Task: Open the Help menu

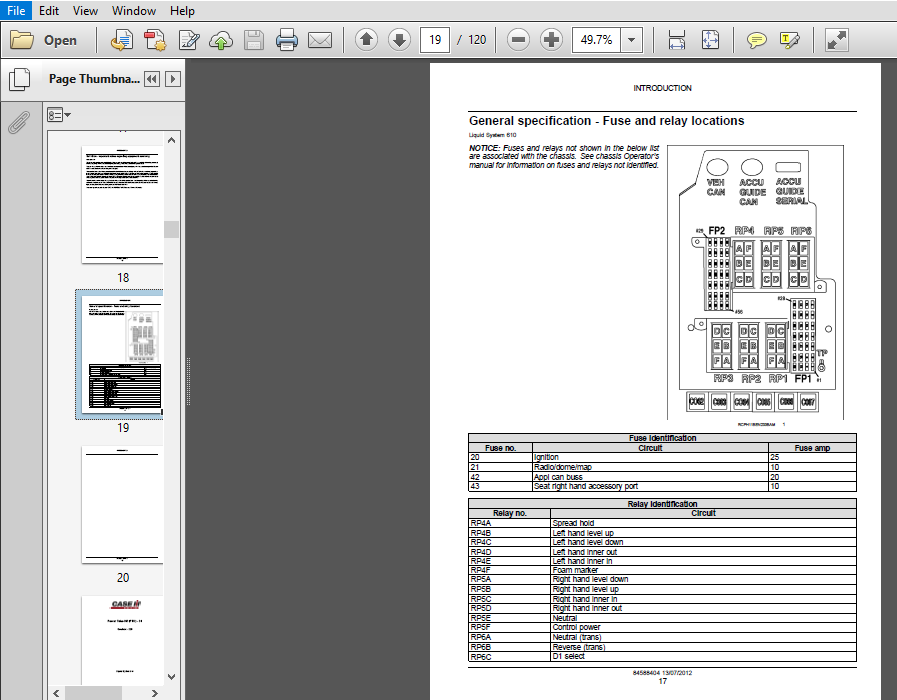Action: (182, 11)
